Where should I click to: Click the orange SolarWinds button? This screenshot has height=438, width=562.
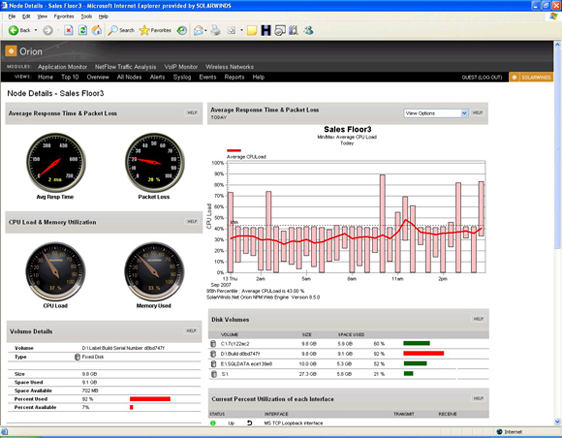[x=531, y=77]
